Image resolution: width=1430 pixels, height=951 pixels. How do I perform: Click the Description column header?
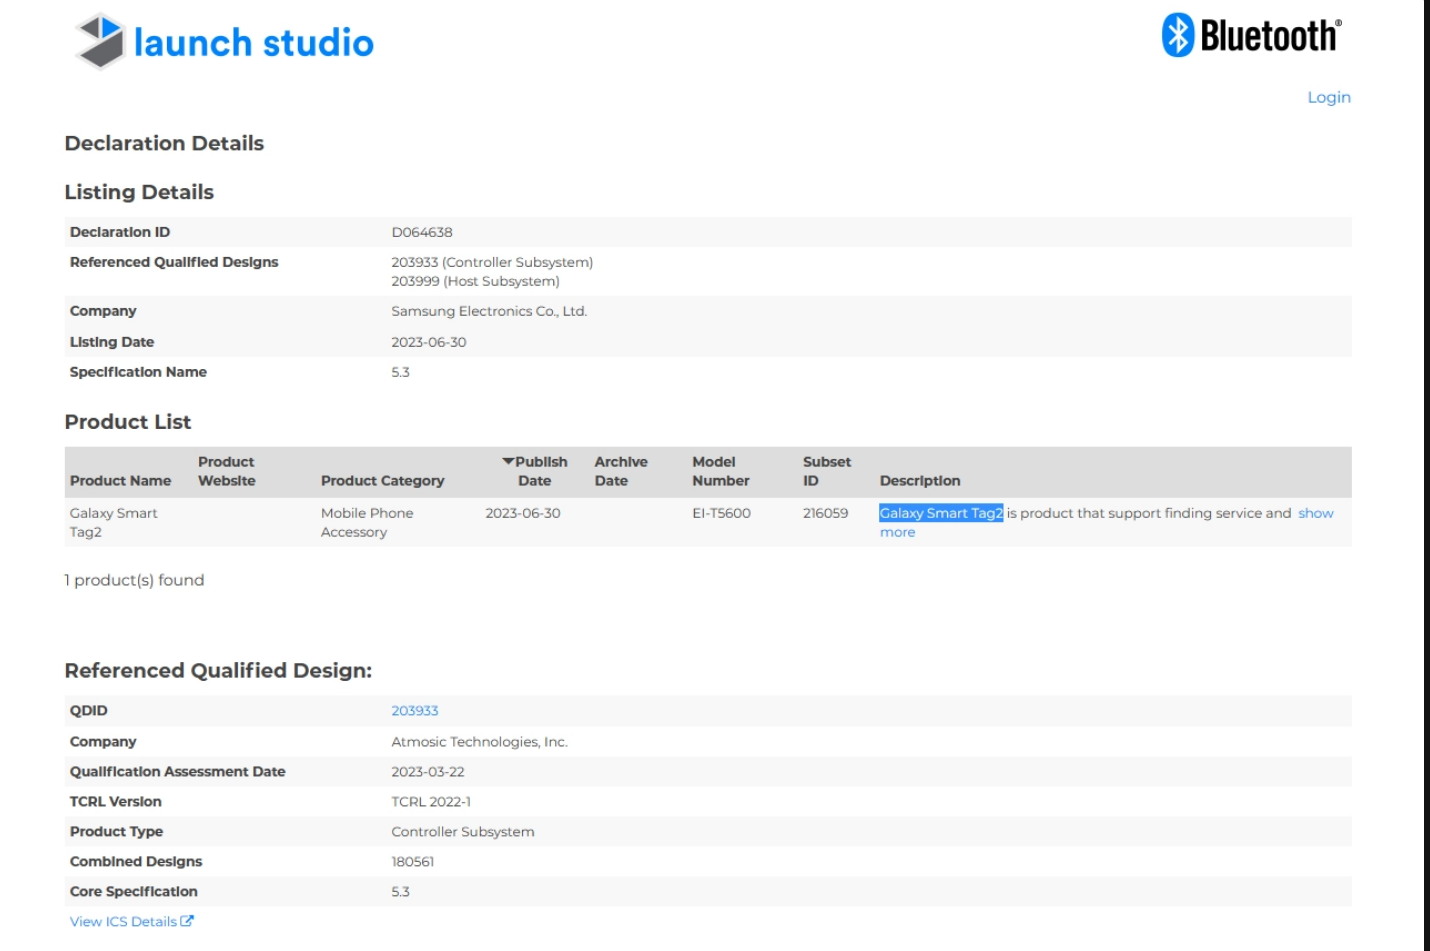point(919,481)
